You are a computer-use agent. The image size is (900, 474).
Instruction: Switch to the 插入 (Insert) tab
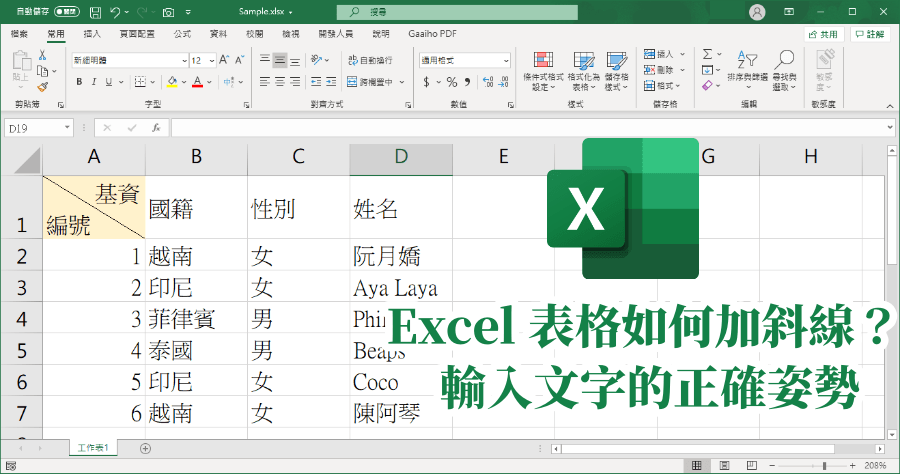tap(92, 34)
